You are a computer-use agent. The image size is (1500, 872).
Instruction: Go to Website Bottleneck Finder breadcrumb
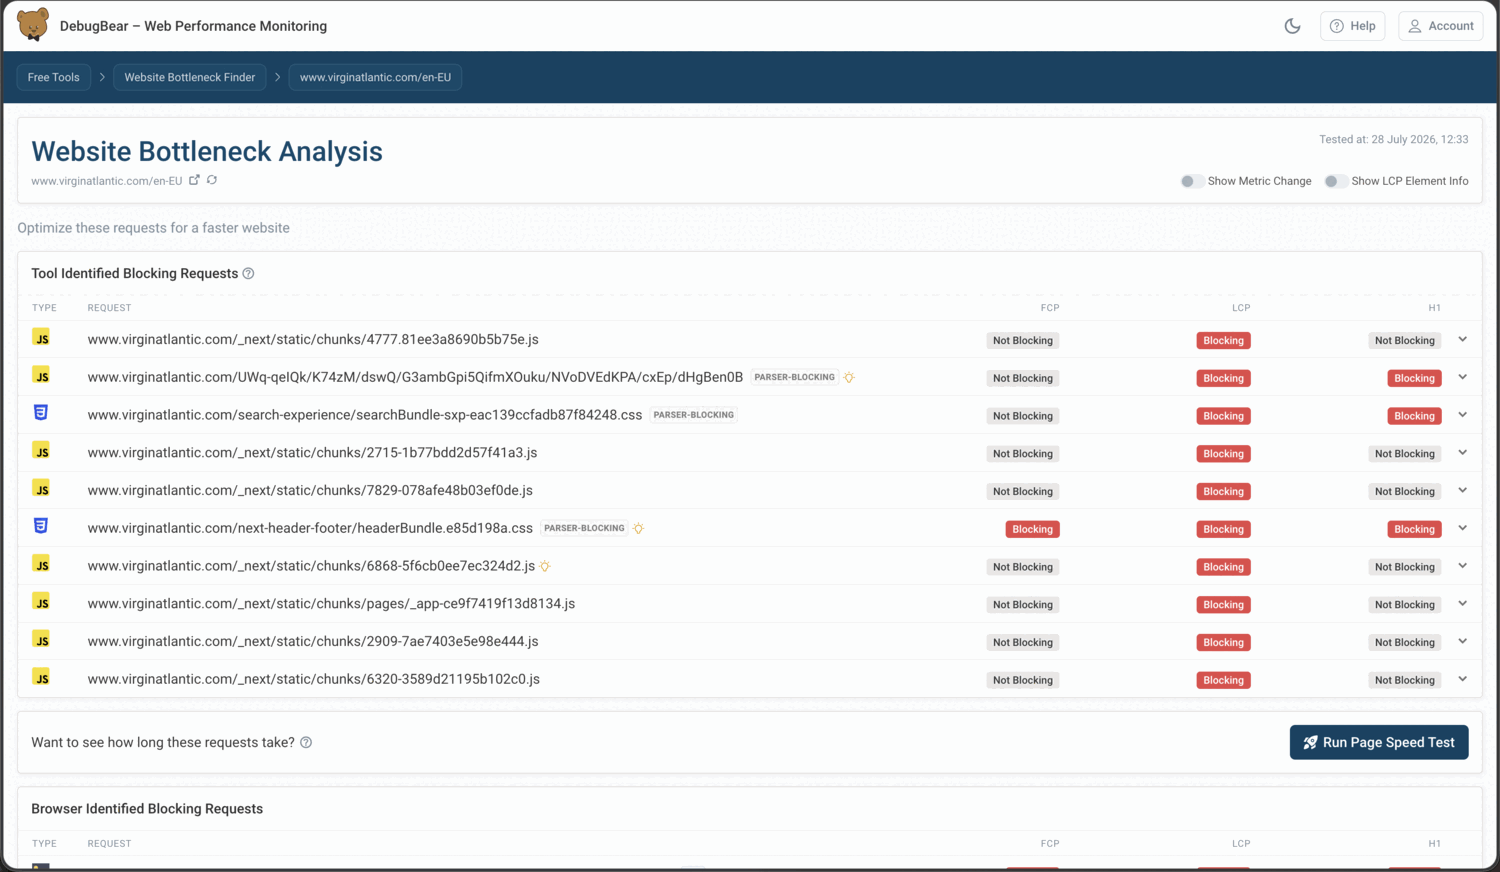click(190, 77)
